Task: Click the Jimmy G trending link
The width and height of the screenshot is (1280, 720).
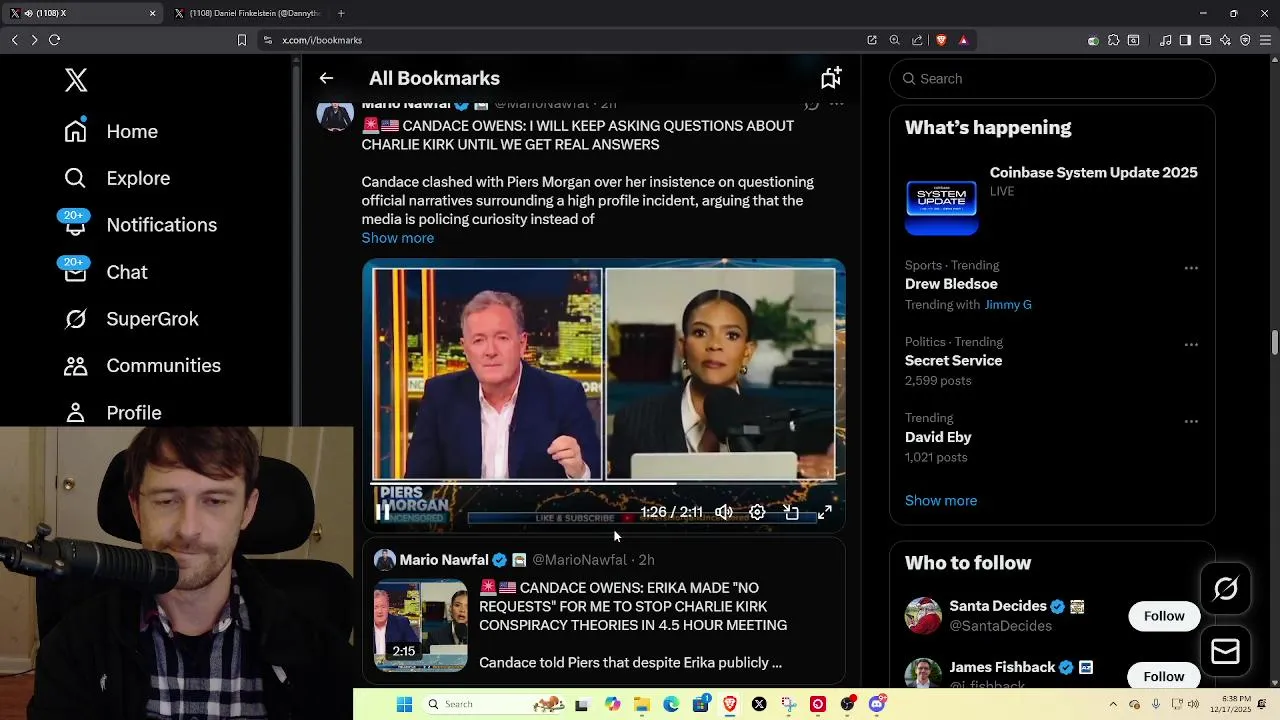Action: pos(1008,305)
